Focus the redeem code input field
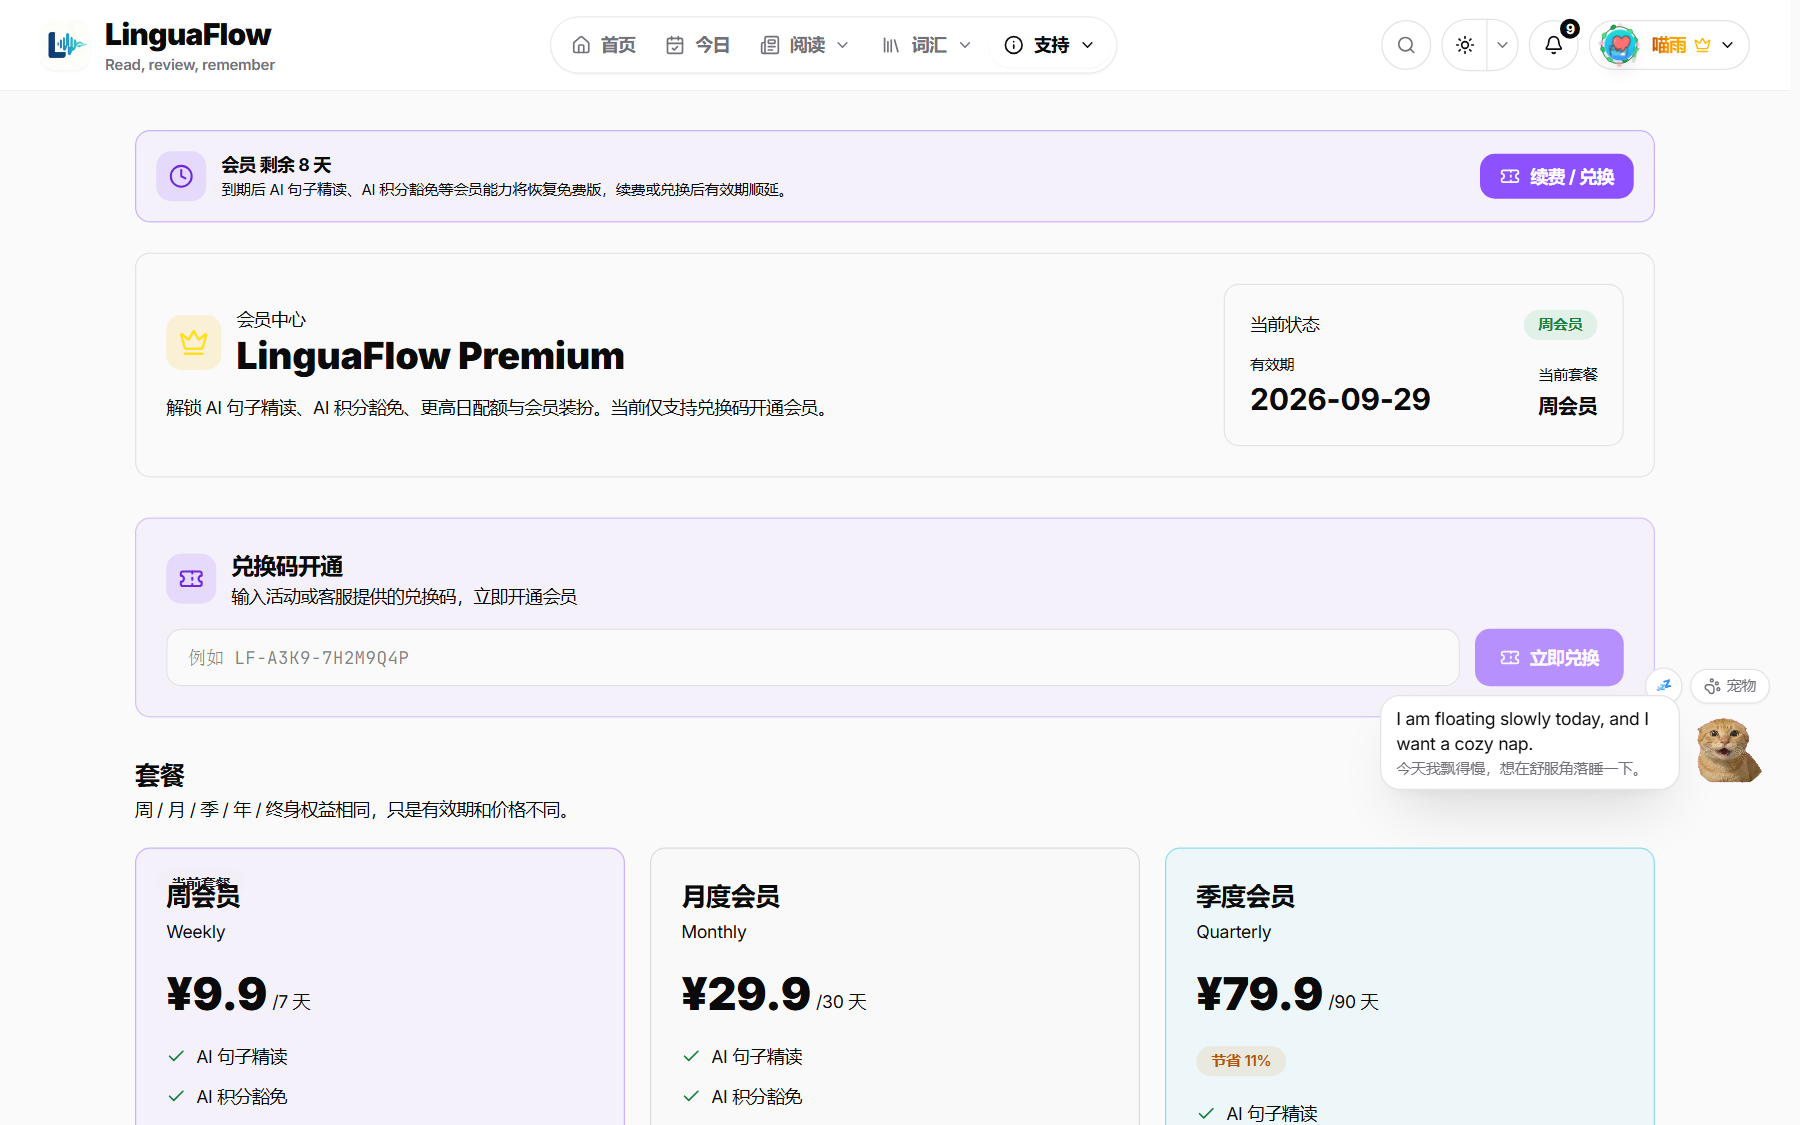1800x1125 pixels. pos(813,657)
